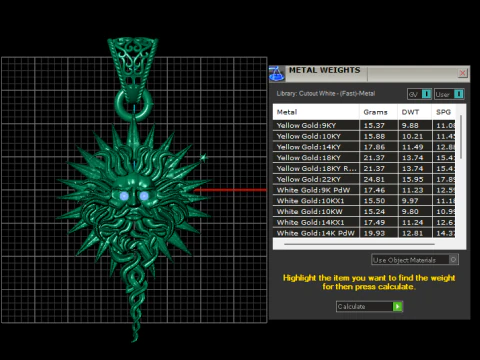Click the DWT column header
The width and height of the screenshot is (480, 360).
point(414,112)
